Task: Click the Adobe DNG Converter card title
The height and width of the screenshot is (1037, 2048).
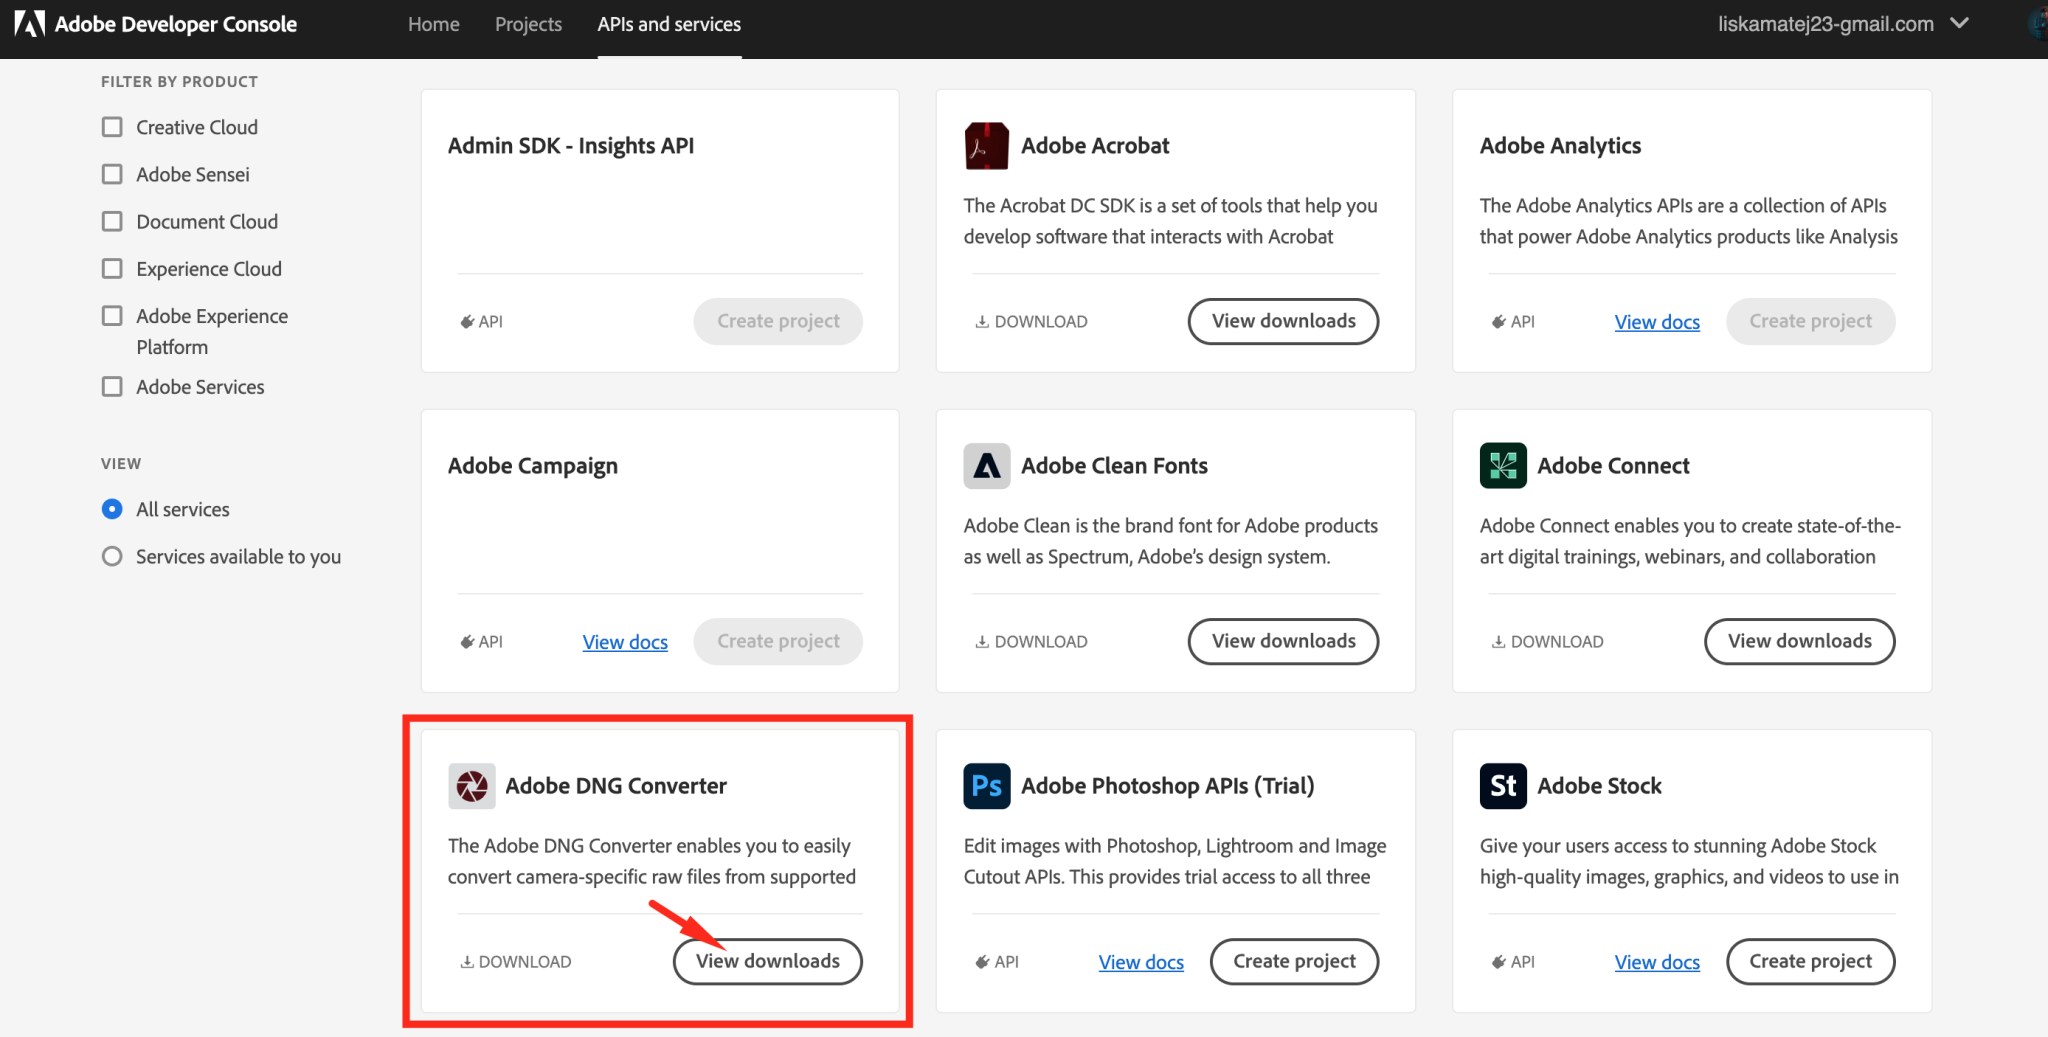Action: pos(616,786)
